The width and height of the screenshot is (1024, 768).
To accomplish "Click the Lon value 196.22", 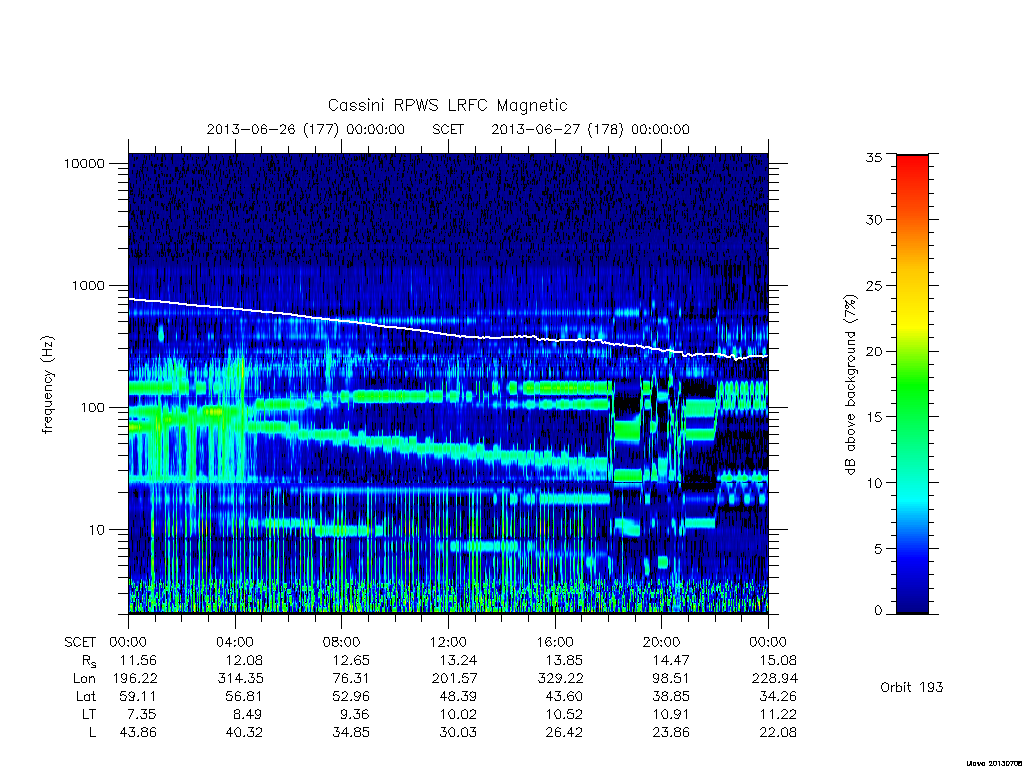I will tap(135, 679).
